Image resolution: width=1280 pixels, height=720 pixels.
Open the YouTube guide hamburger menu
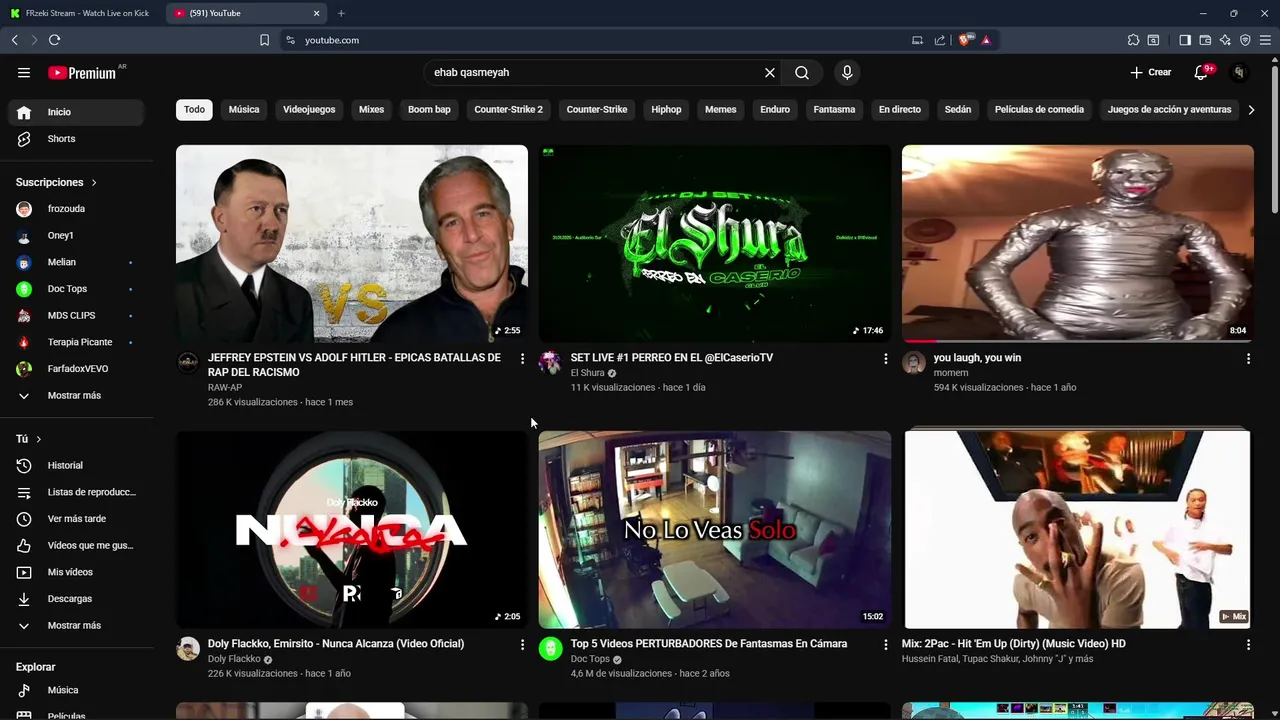[x=24, y=72]
